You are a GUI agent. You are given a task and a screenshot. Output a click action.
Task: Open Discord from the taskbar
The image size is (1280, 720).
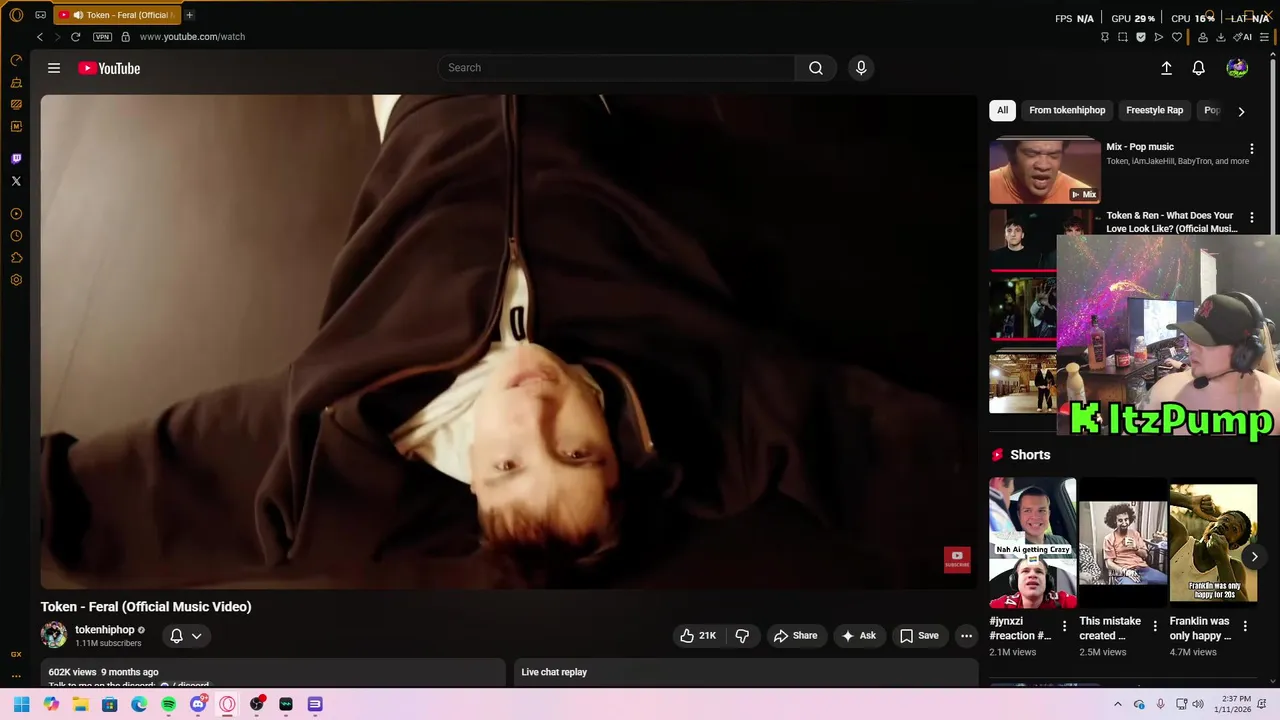(x=198, y=704)
